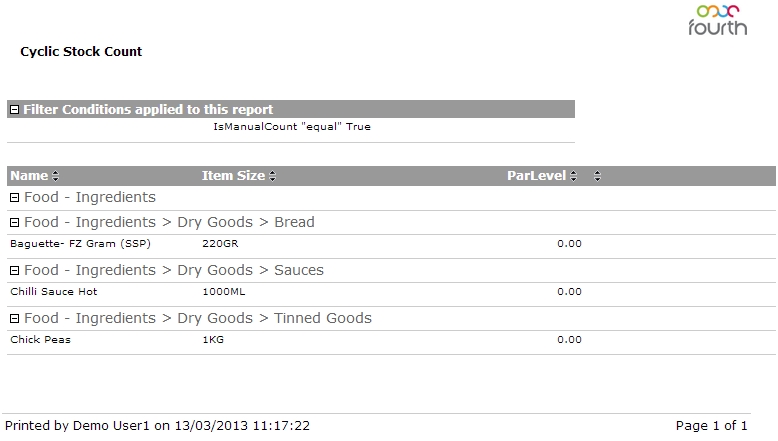The image size is (778, 441).
Task: Select the Chilli Sauce Hot row
Action: (391, 292)
